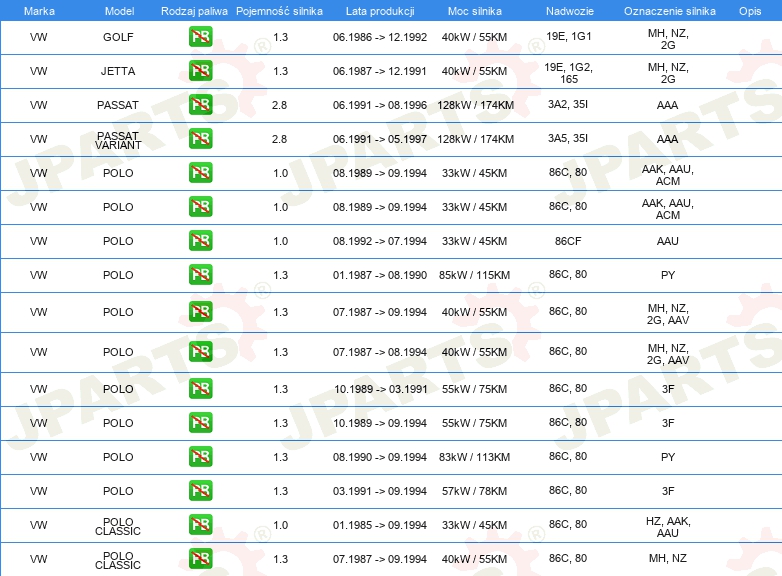
Task: Click the date range 01.1987 -> 08.1990
Action: [380, 275]
